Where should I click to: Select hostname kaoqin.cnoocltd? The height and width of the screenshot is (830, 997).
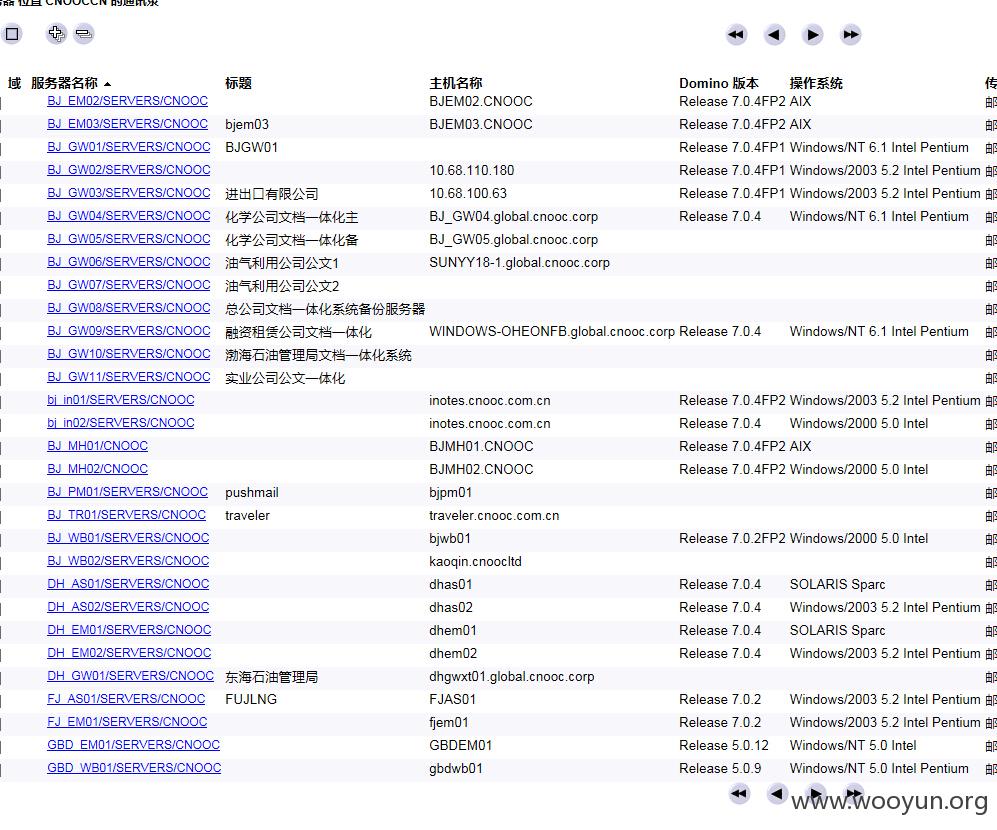click(x=475, y=562)
